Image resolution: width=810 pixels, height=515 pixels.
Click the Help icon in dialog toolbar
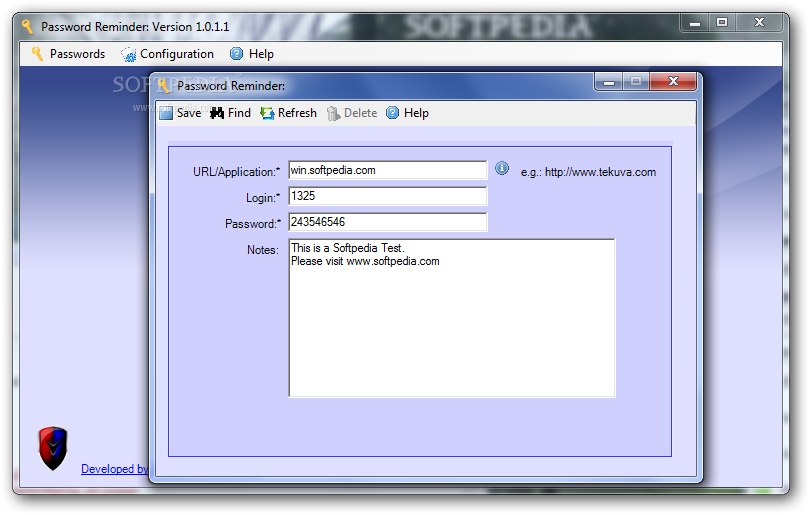pyautogui.click(x=393, y=113)
